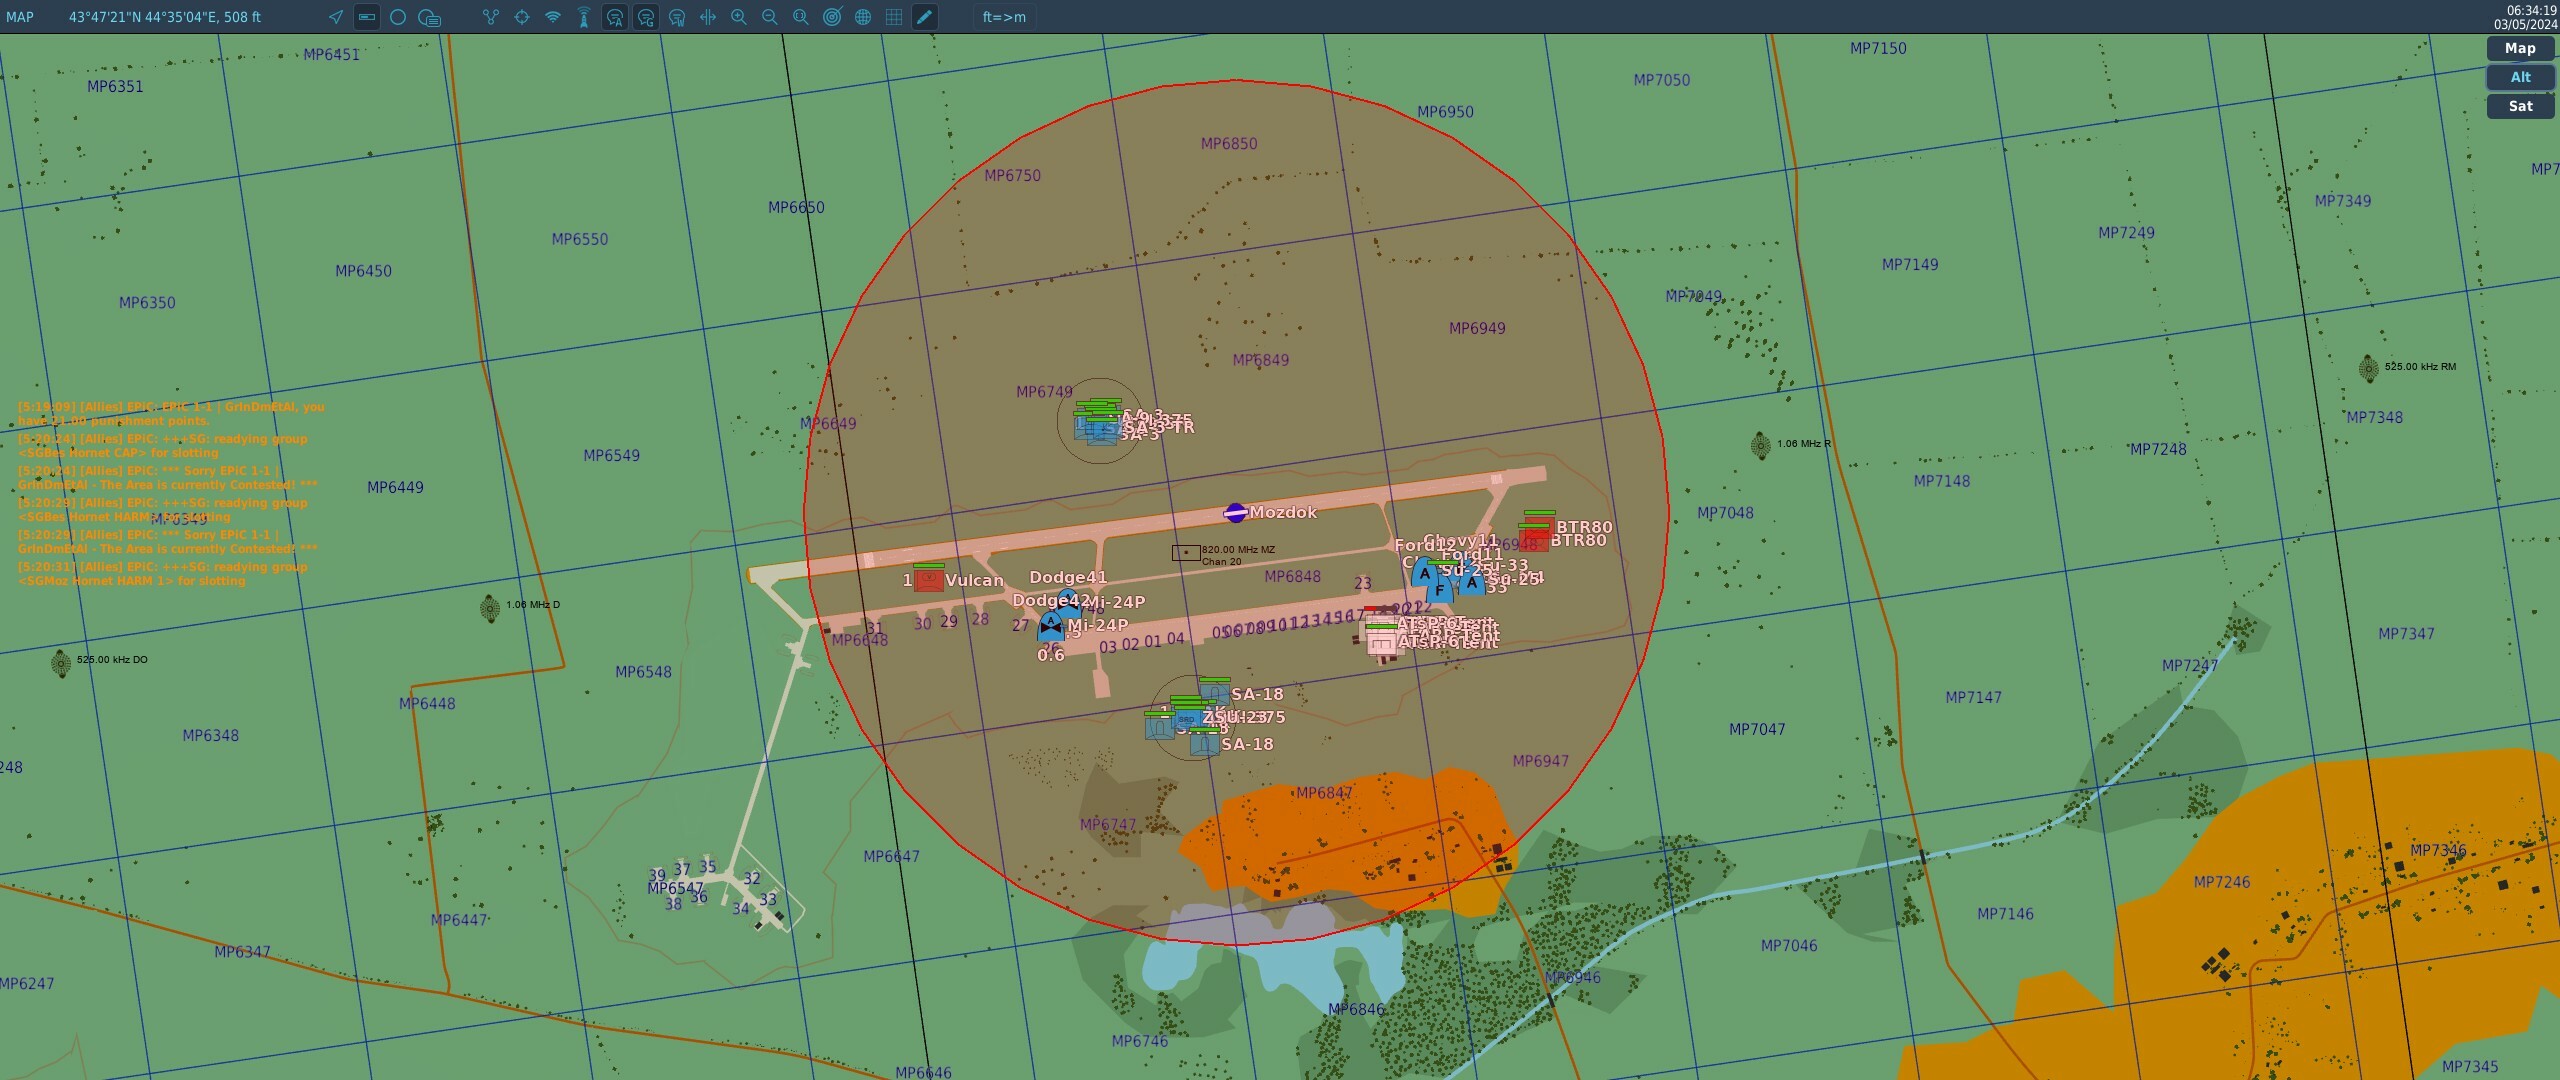The height and width of the screenshot is (1080, 2560).
Task: Click the clock time in top-right corner
Action: (2532, 10)
